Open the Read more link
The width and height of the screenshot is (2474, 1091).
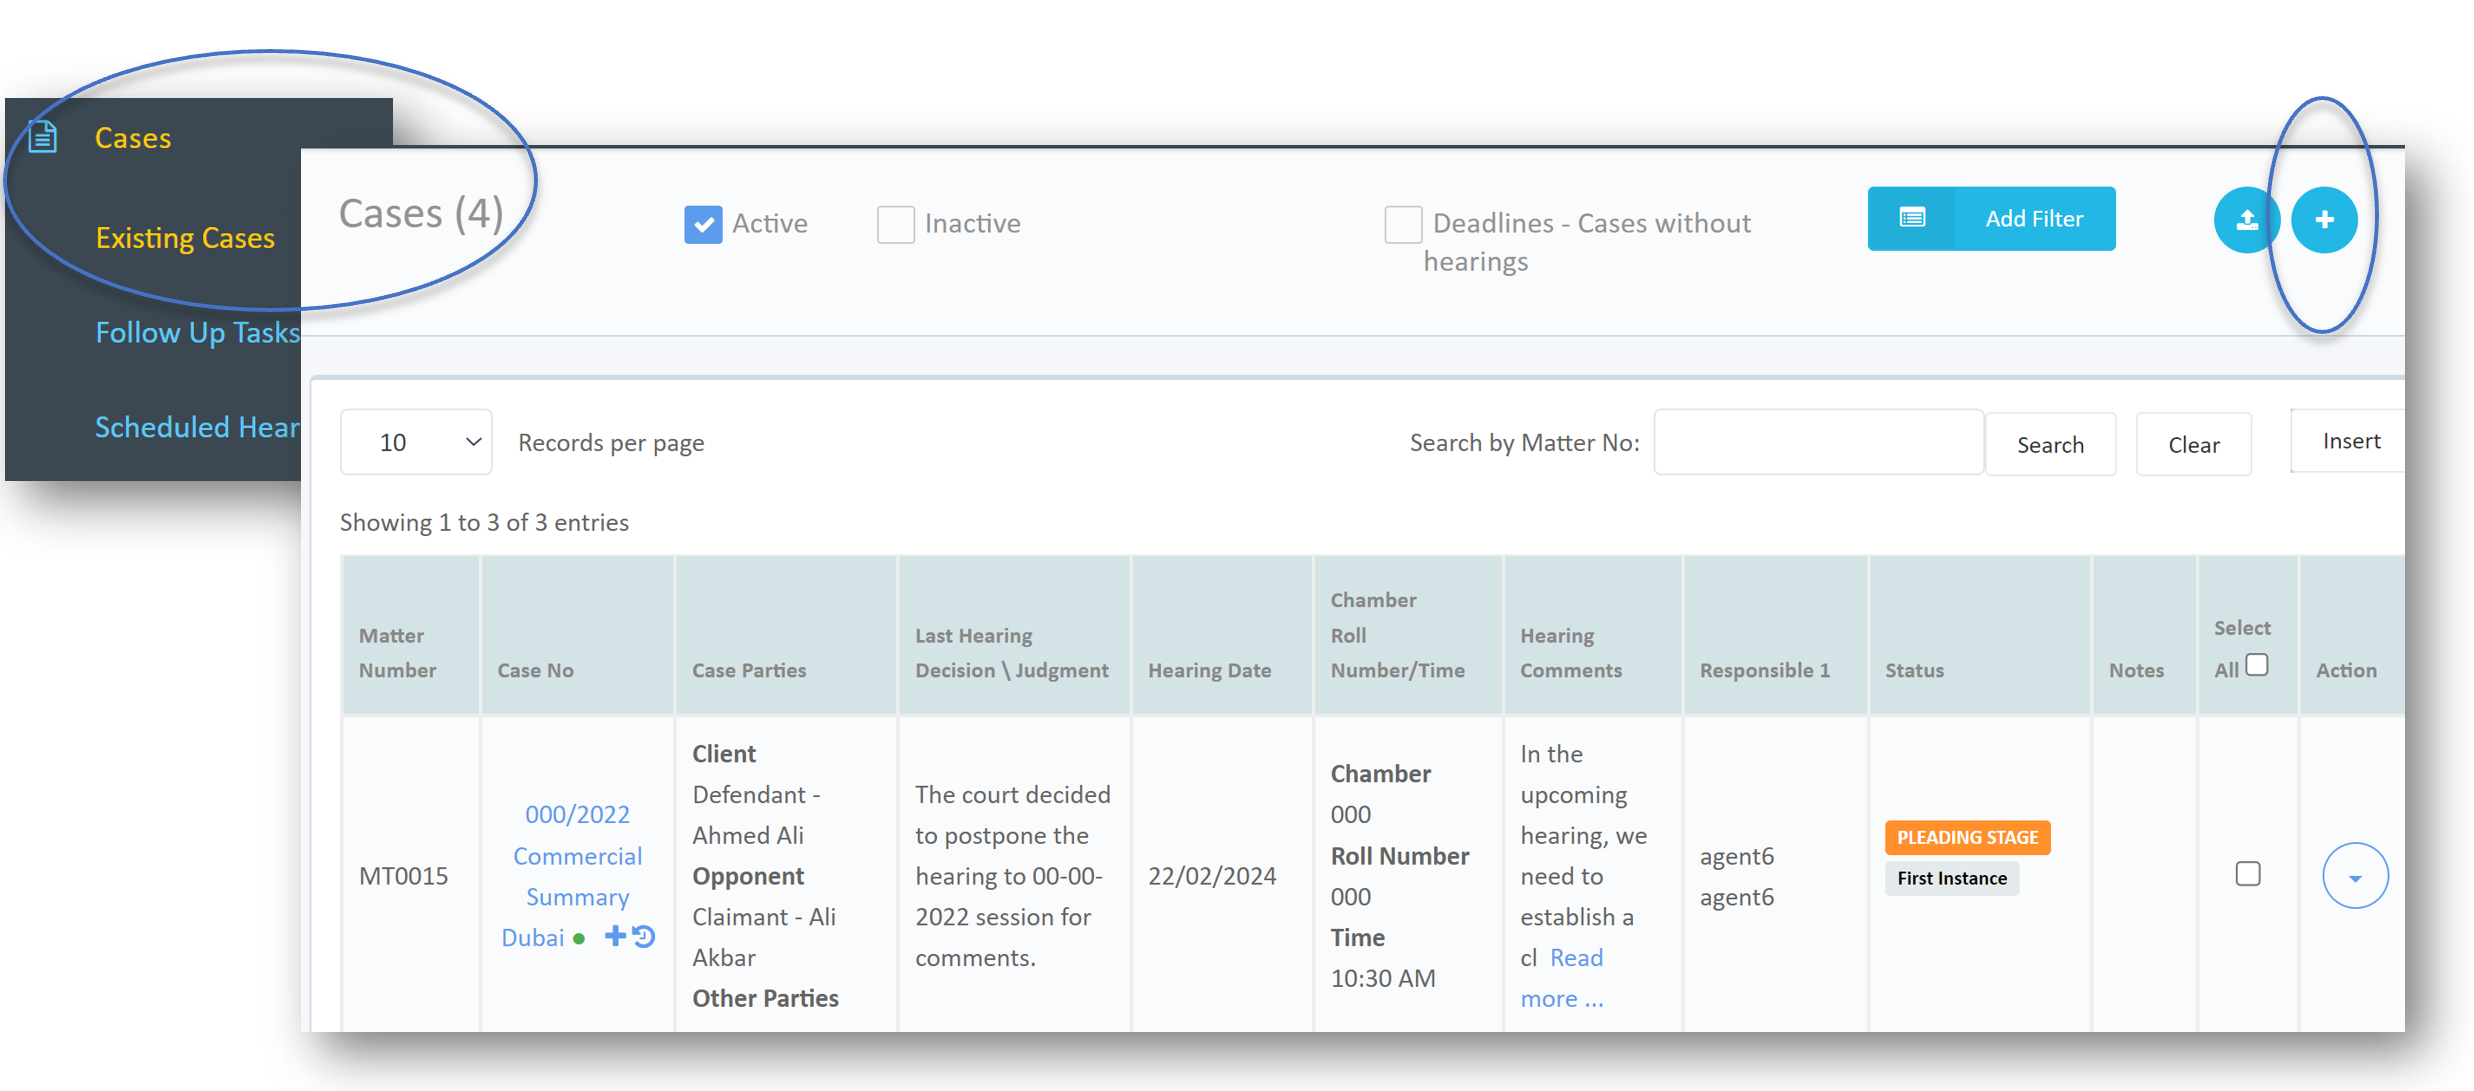[x=1575, y=958]
